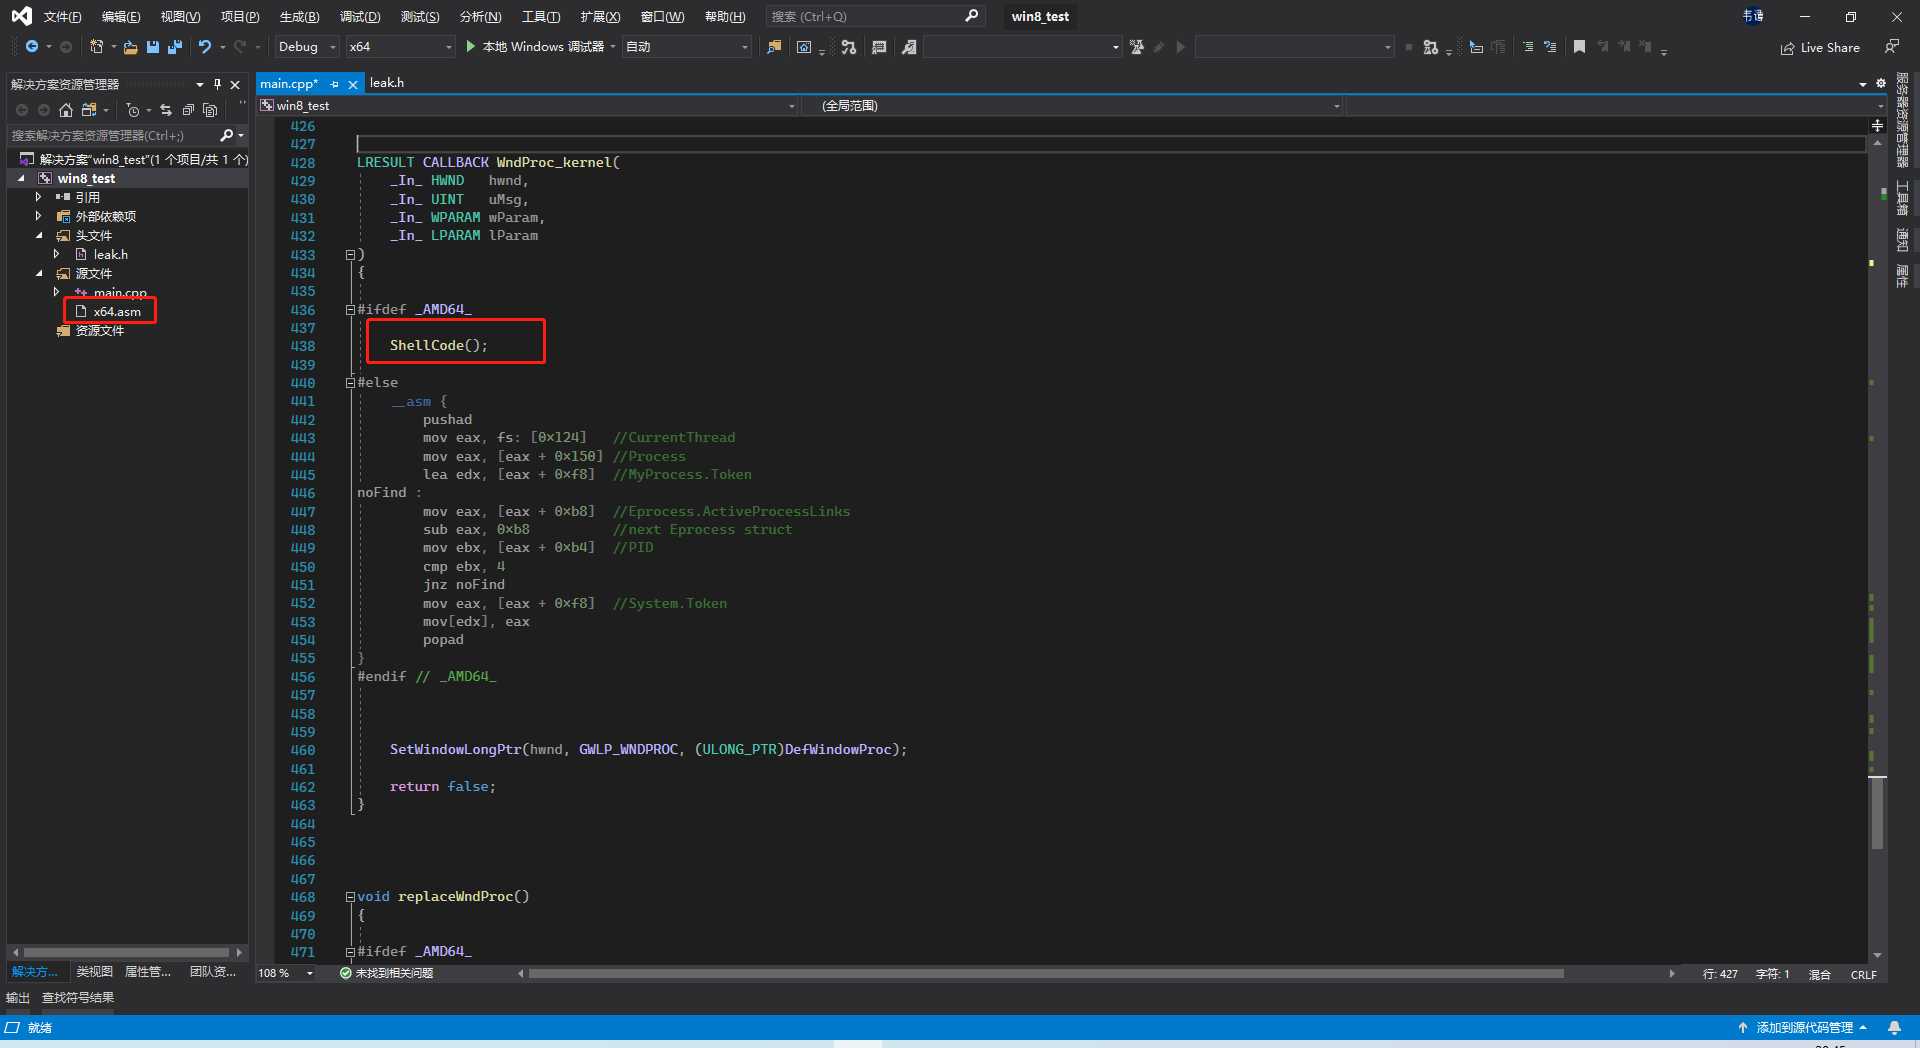Toggle show all files in Solution Explorer
The width and height of the screenshot is (1920, 1048).
coord(210,110)
